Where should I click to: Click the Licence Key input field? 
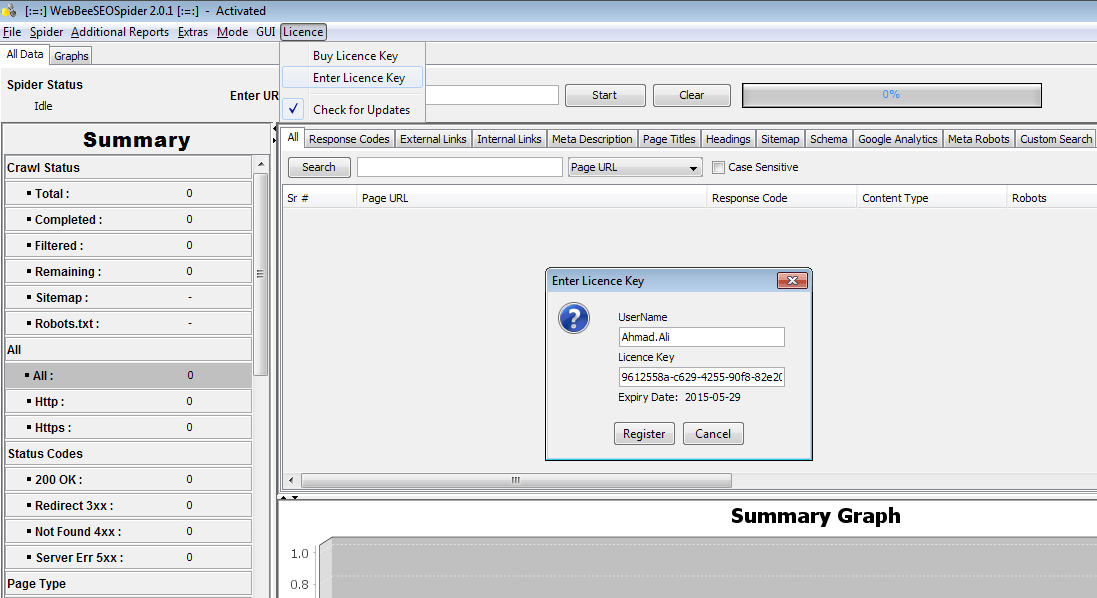701,377
